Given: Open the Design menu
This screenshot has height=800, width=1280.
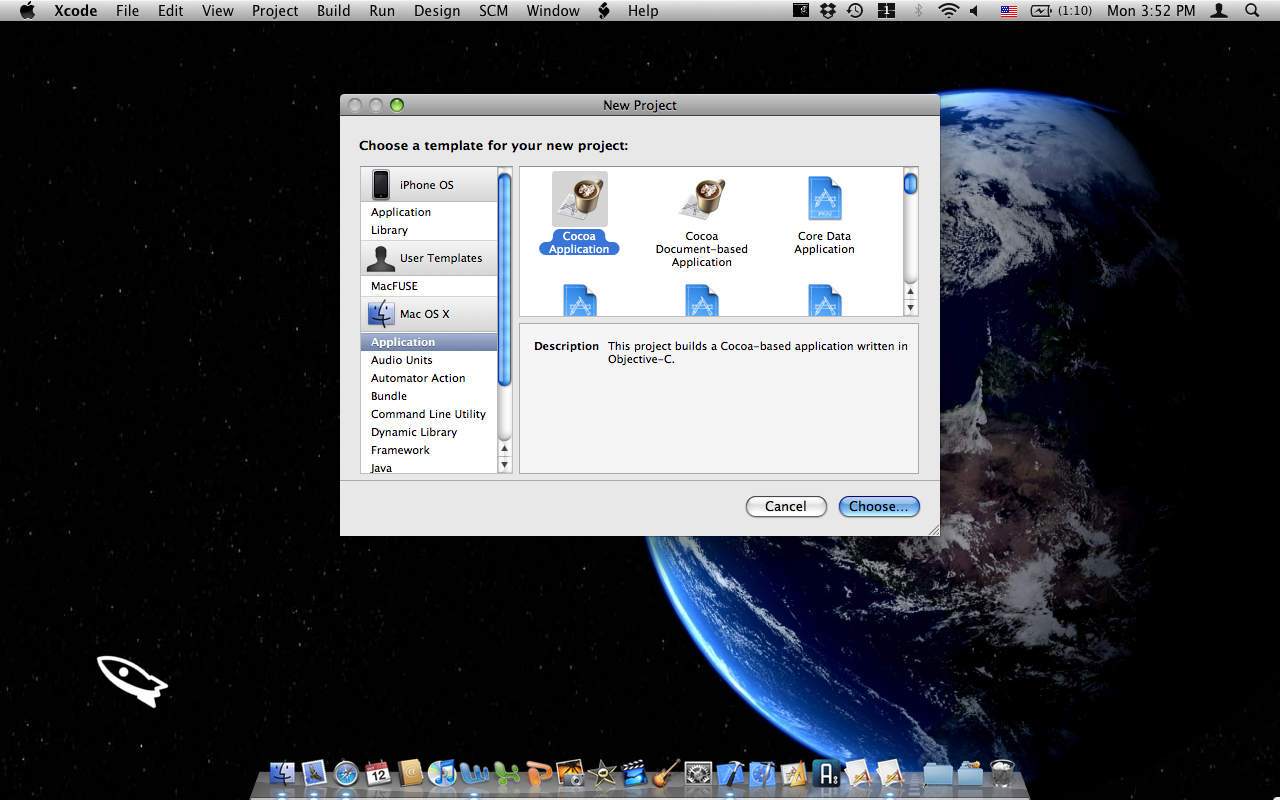Looking at the screenshot, I should pos(437,11).
